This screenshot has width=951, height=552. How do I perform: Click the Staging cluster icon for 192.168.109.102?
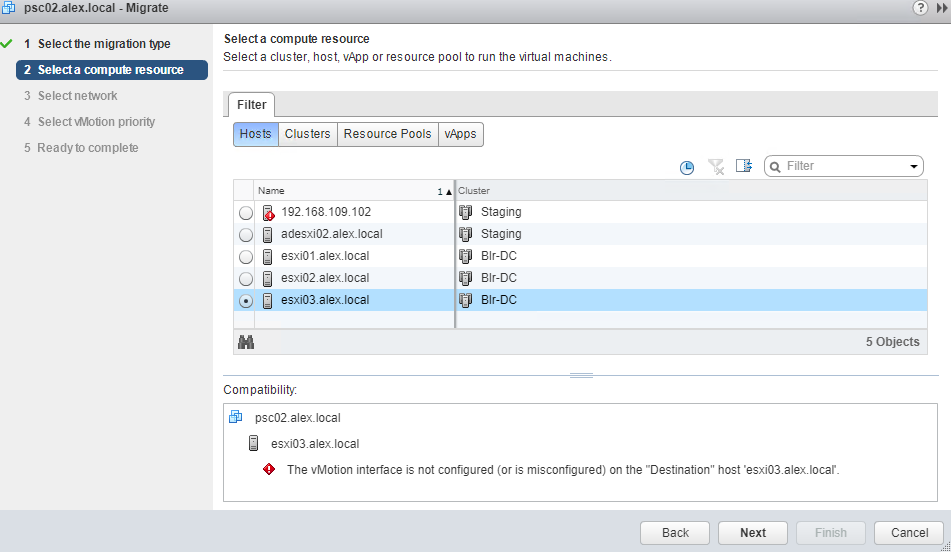[466, 212]
